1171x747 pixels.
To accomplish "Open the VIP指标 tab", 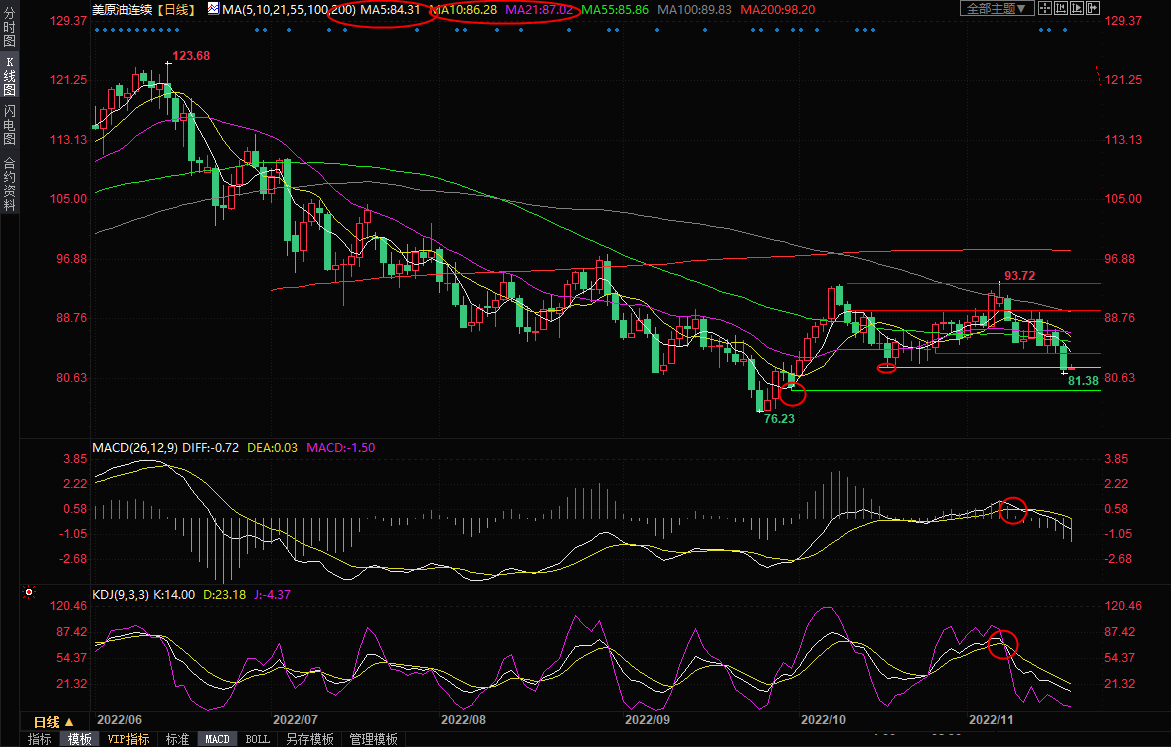I will [129, 739].
